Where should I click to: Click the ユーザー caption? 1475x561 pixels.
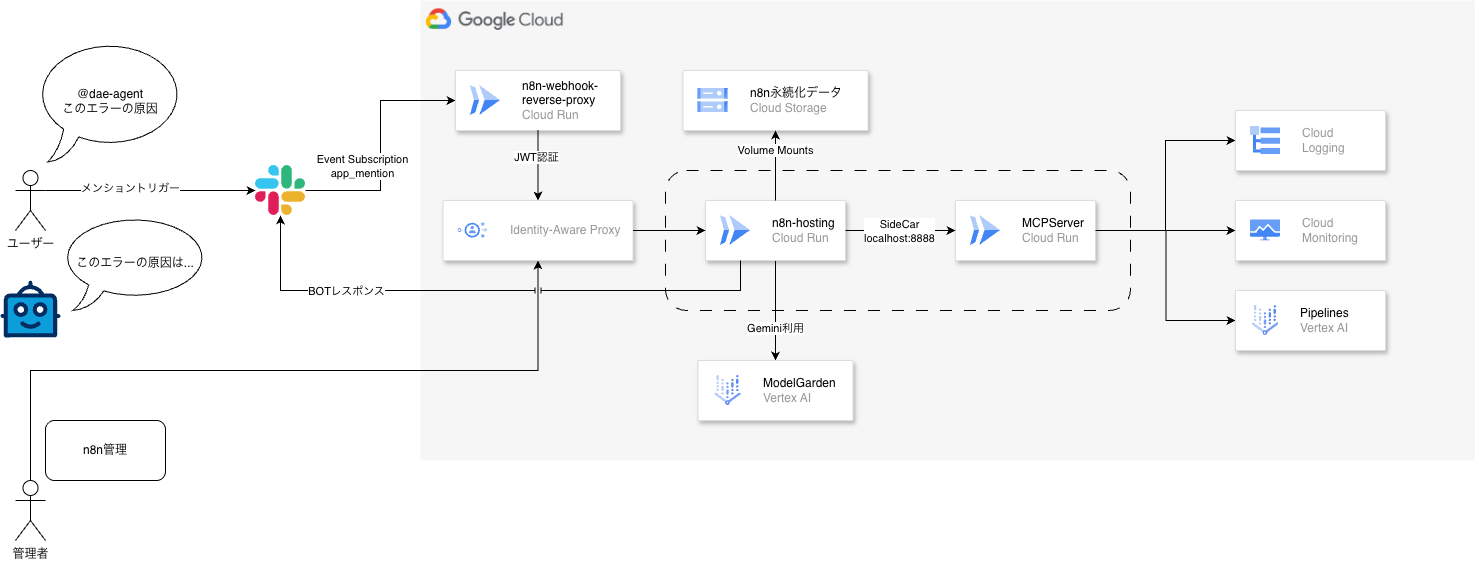(x=30, y=243)
